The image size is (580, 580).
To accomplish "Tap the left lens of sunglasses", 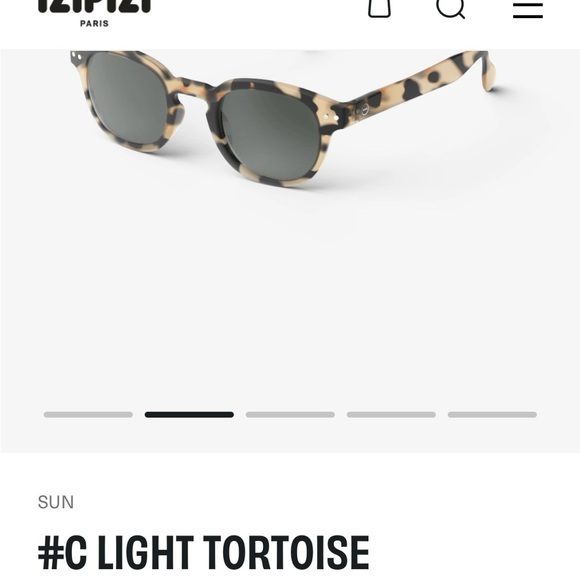I will coord(128,98).
